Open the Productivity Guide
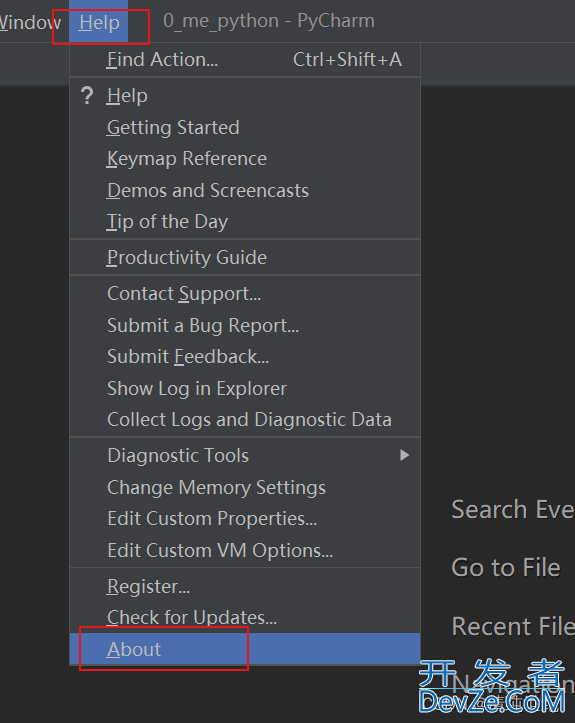Viewport: 575px width, 723px height. [245, 257]
